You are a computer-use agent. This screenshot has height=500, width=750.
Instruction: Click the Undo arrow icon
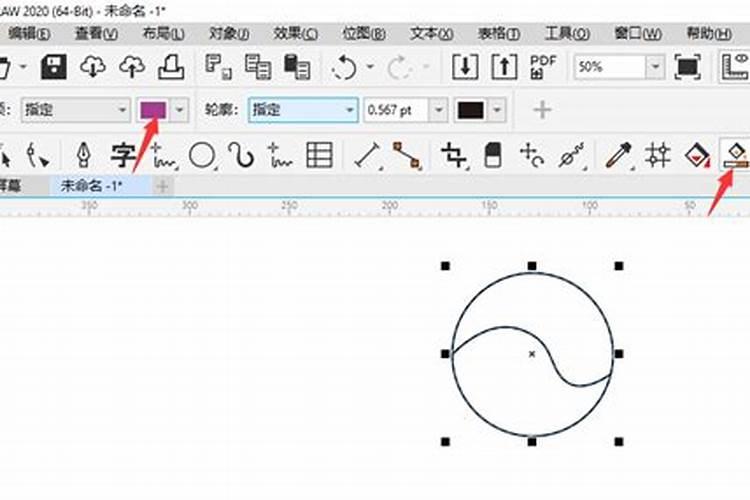[344, 67]
